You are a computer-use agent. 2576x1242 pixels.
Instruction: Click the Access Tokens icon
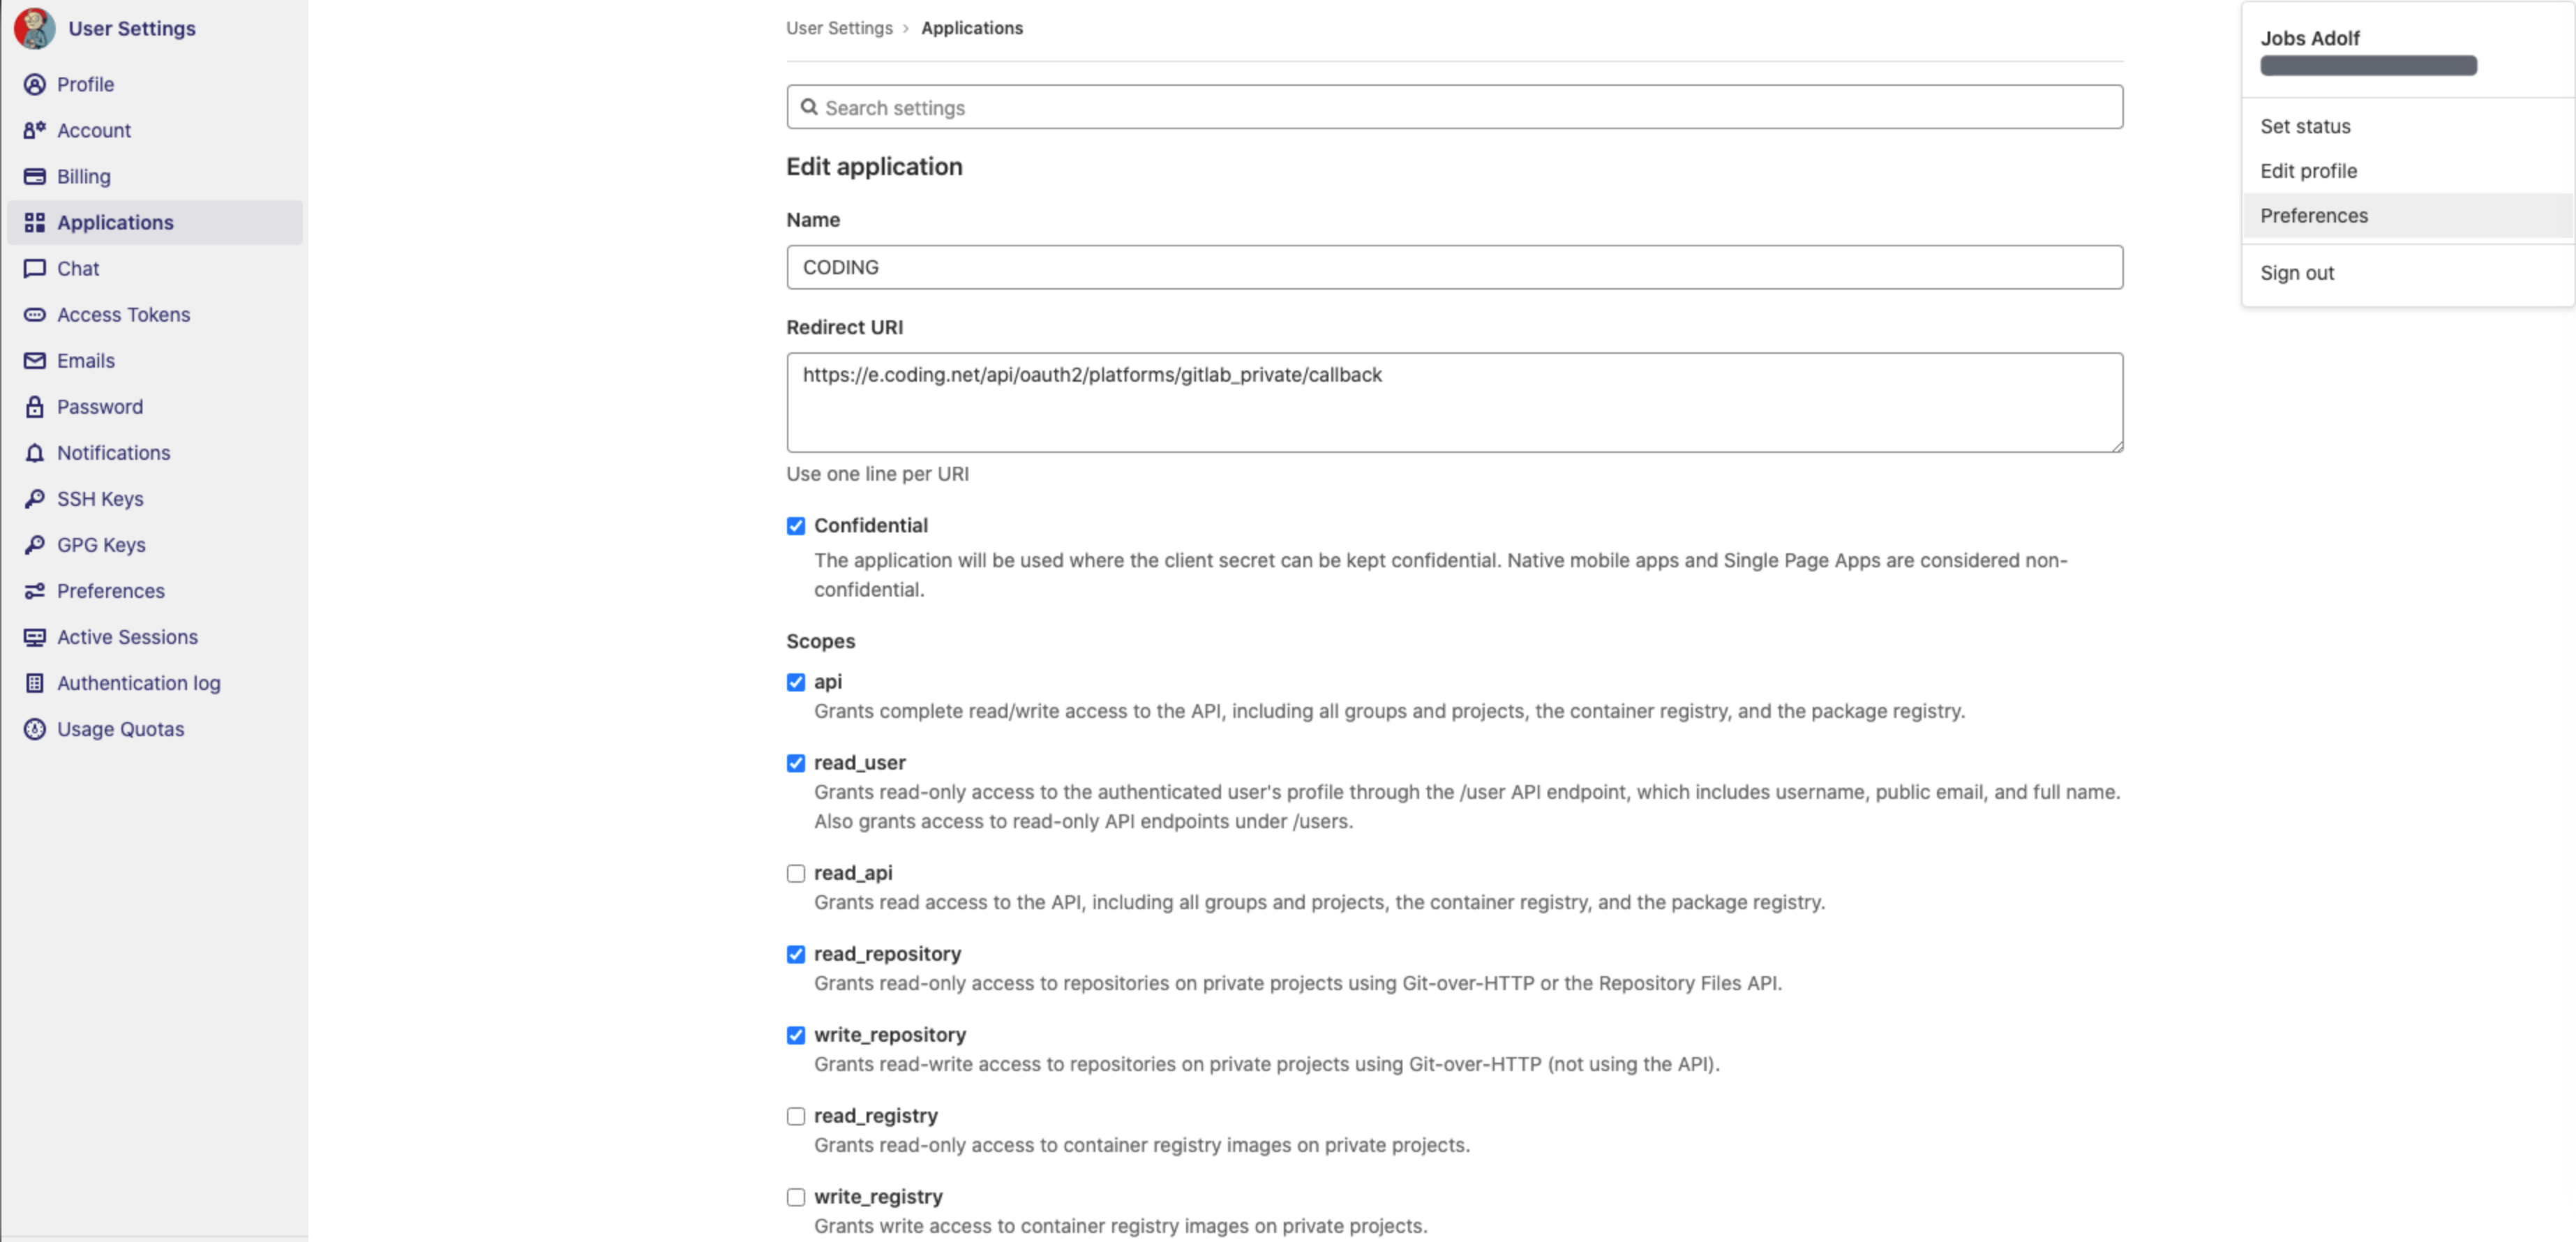[34, 314]
